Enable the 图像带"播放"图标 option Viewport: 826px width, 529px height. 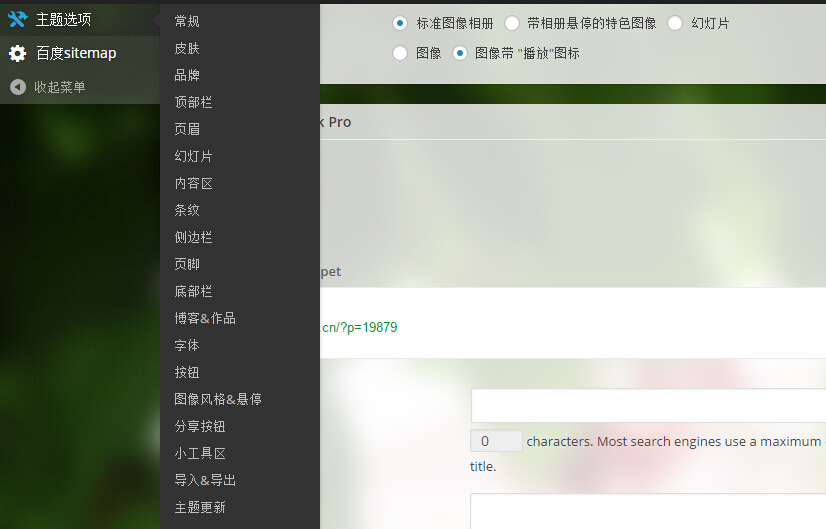tap(460, 53)
